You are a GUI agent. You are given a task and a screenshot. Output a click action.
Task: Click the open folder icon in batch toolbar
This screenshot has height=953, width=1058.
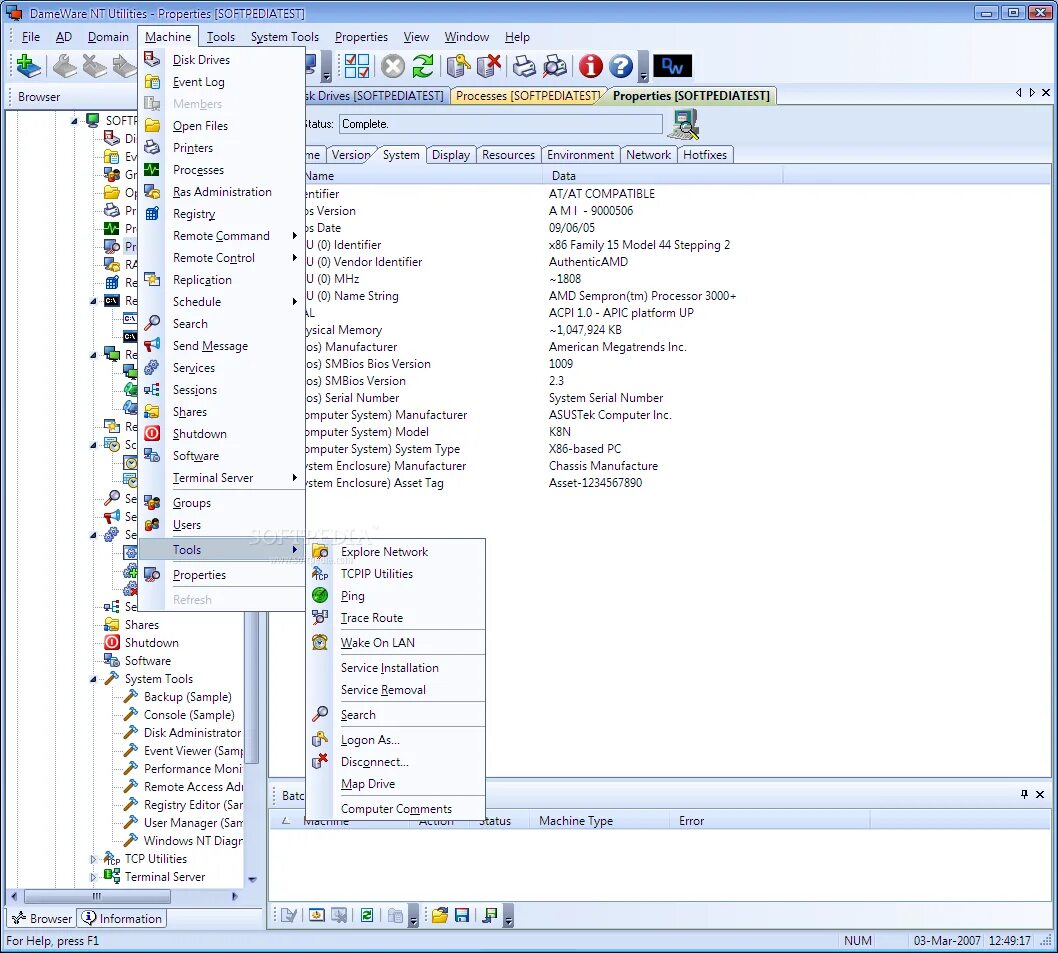tap(440, 915)
